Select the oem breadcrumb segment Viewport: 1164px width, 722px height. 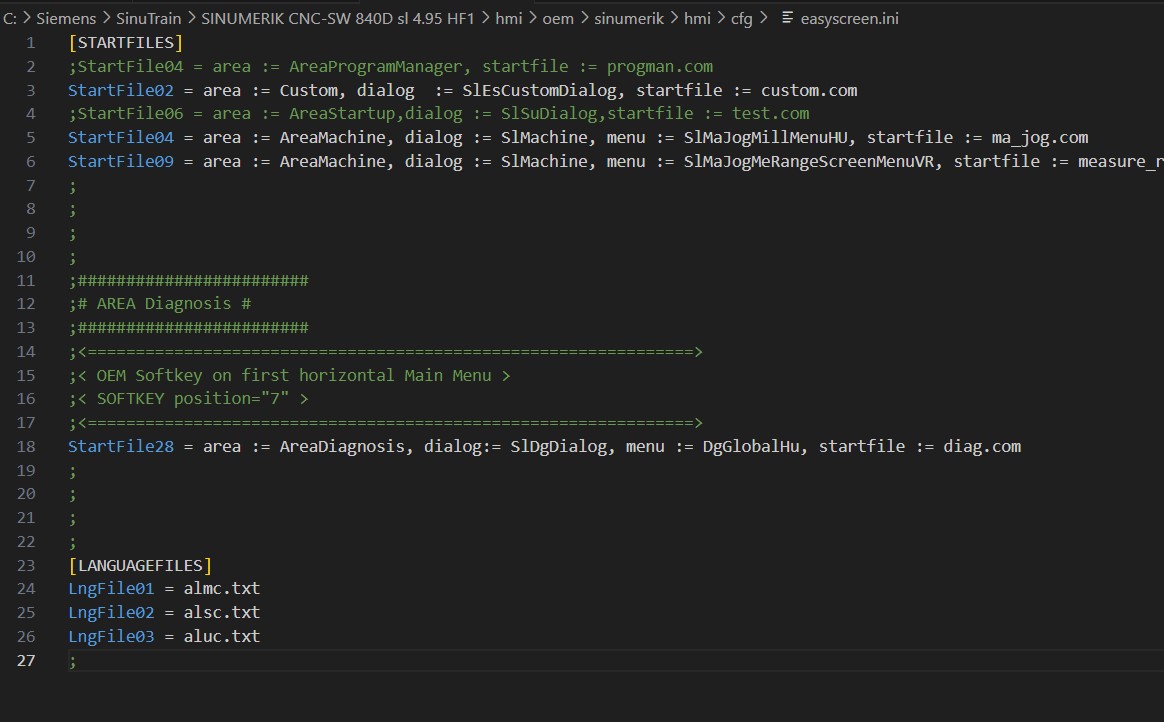click(x=558, y=19)
